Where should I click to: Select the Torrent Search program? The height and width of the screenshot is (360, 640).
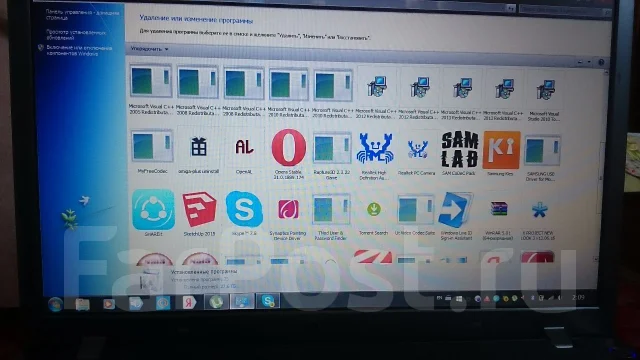[x=373, y=209]
